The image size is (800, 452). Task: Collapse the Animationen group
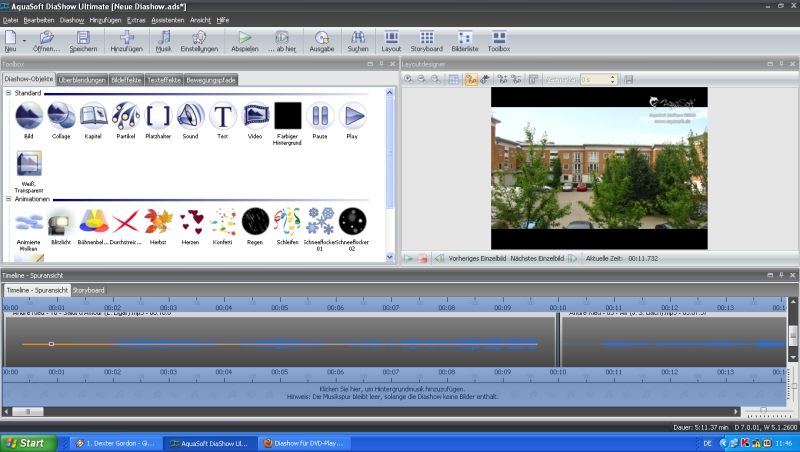pos(8,199)
